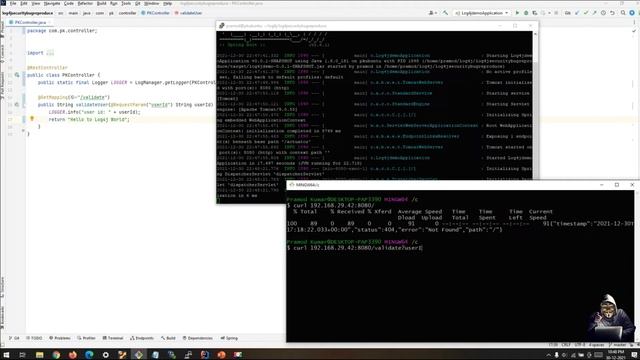Click Run with Coverage icon
Screen dimensions: 640x360
[x=534, y=13]
